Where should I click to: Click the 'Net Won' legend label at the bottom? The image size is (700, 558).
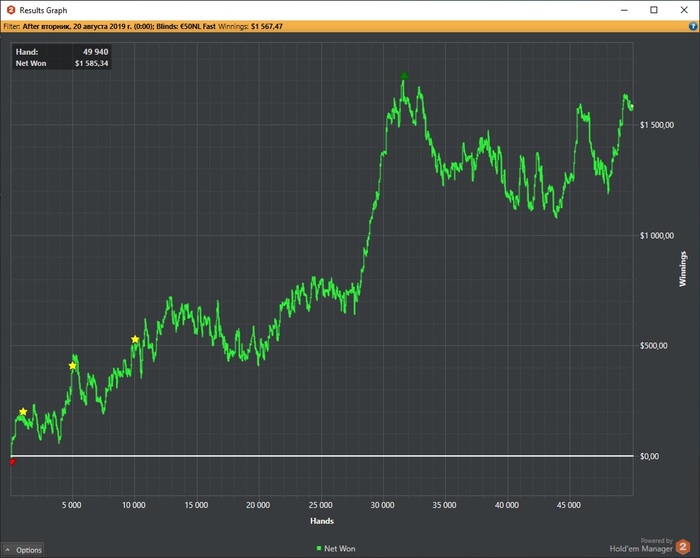click(340, 549)
